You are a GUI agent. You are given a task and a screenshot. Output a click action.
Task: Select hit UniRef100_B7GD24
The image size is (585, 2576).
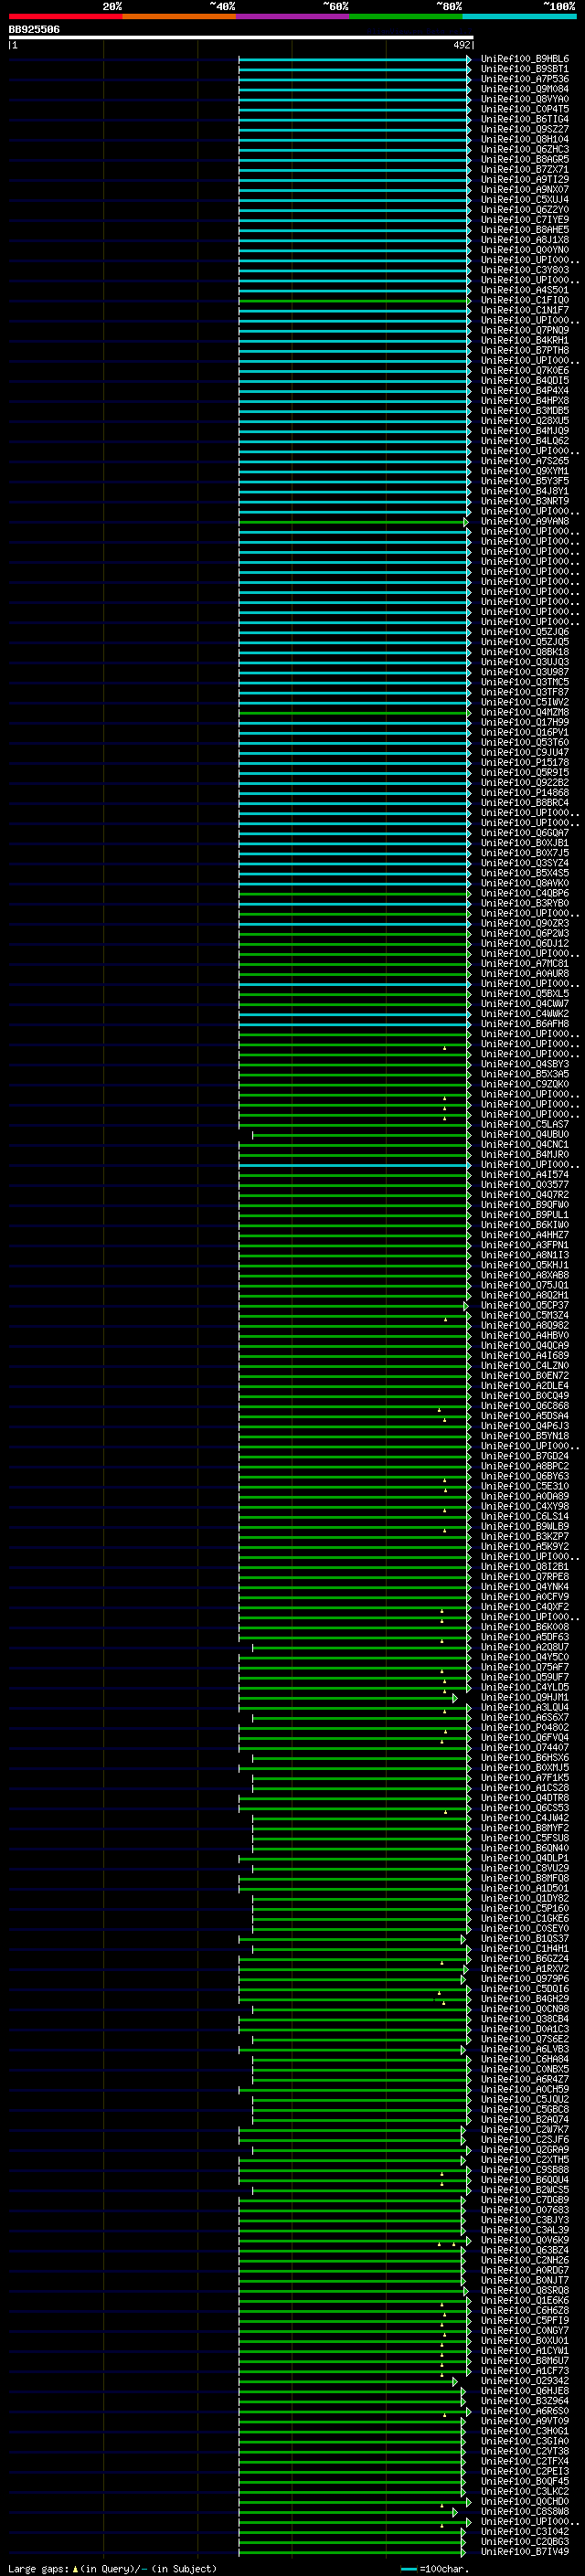(524, 1455)
